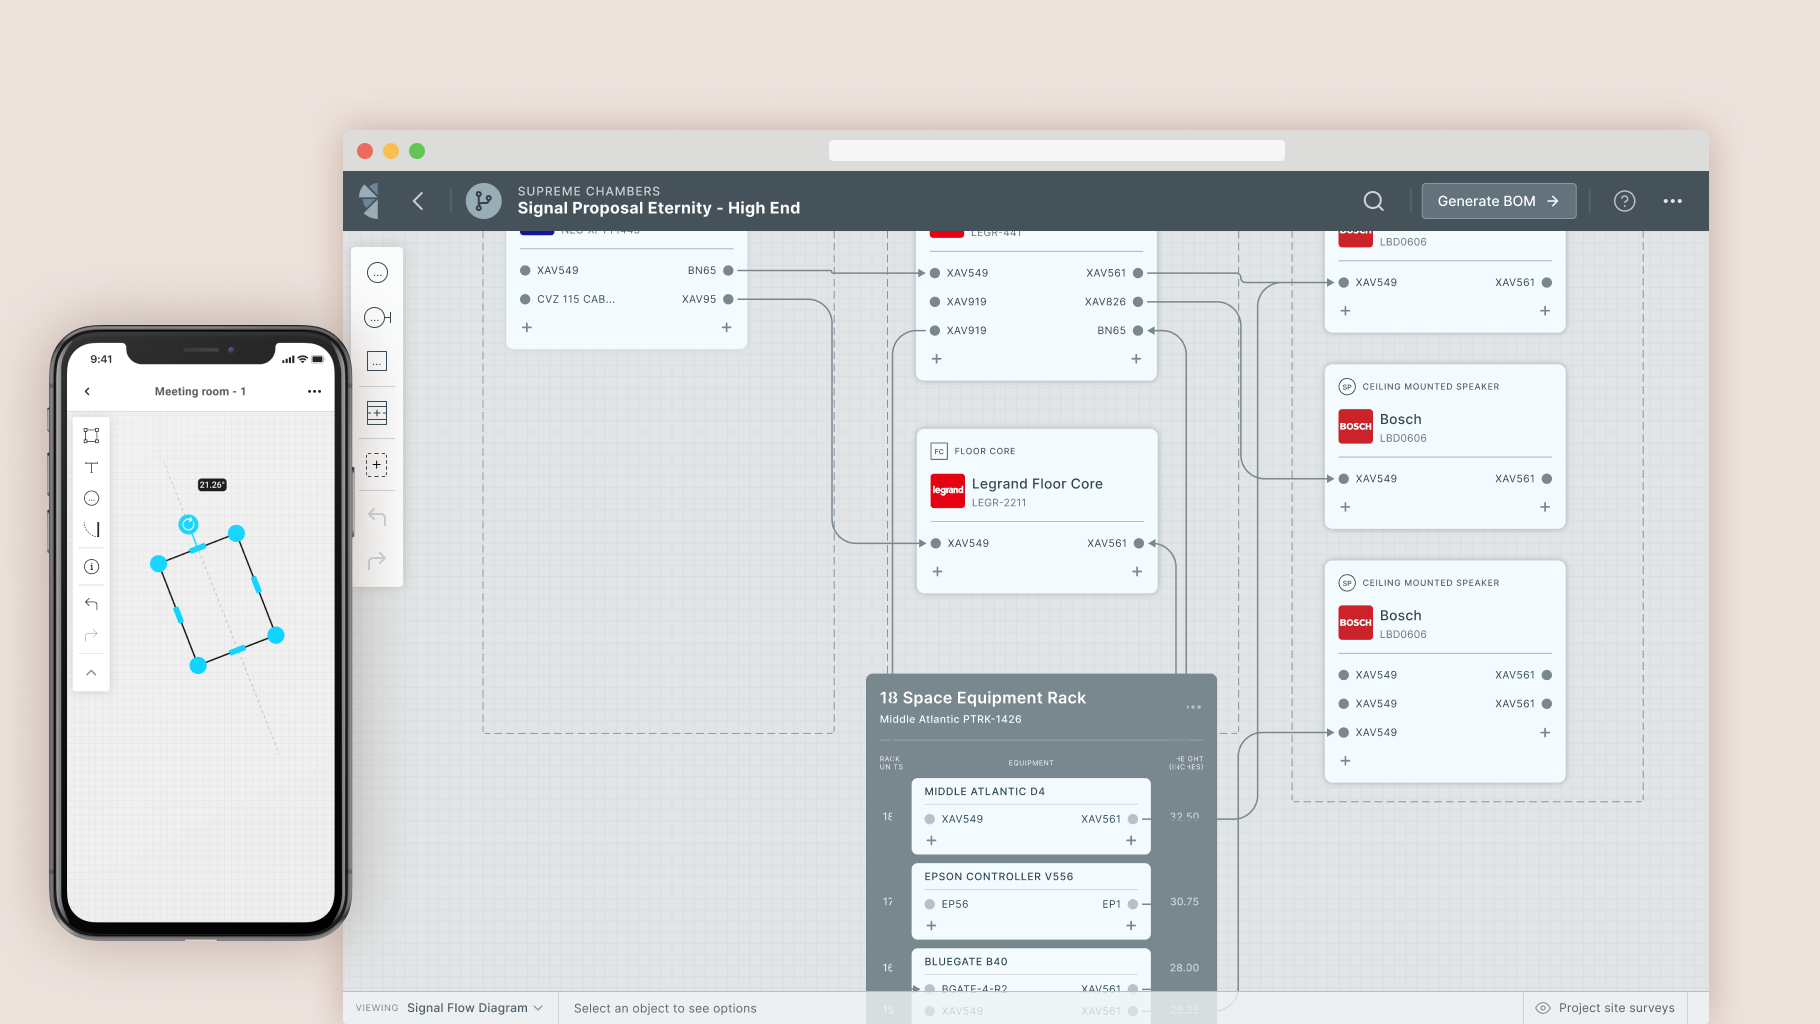Add input port on middle Bosch card
This screenshot has width=1820, height=1024.
coord(1345,507)
